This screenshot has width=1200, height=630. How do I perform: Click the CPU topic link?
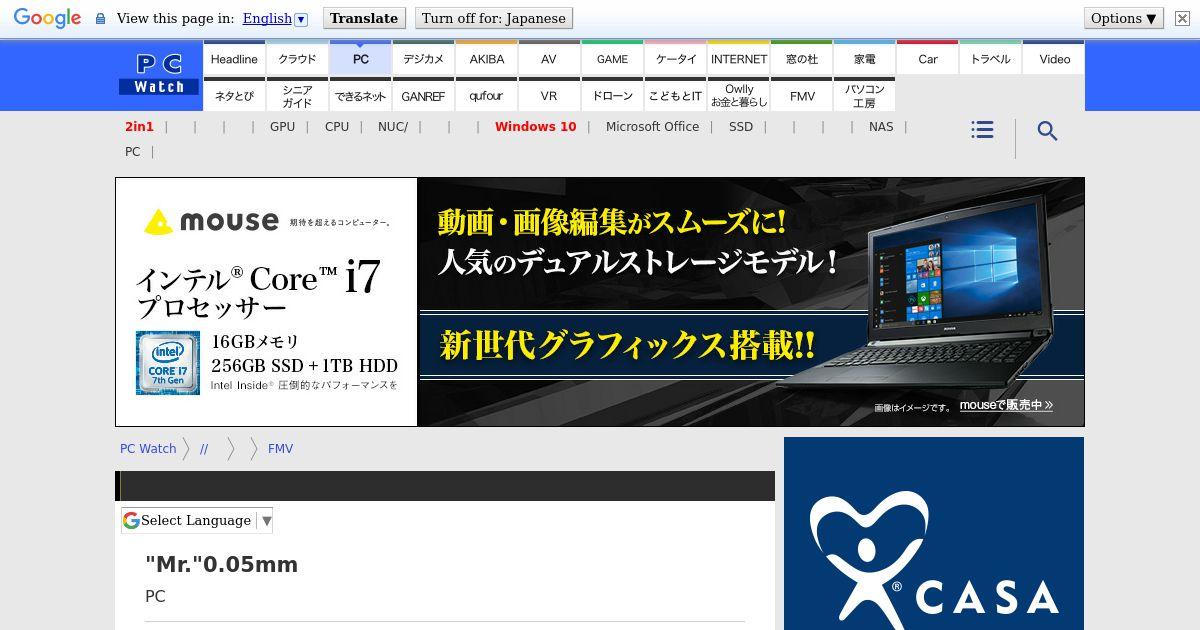(x=337, y=126)
